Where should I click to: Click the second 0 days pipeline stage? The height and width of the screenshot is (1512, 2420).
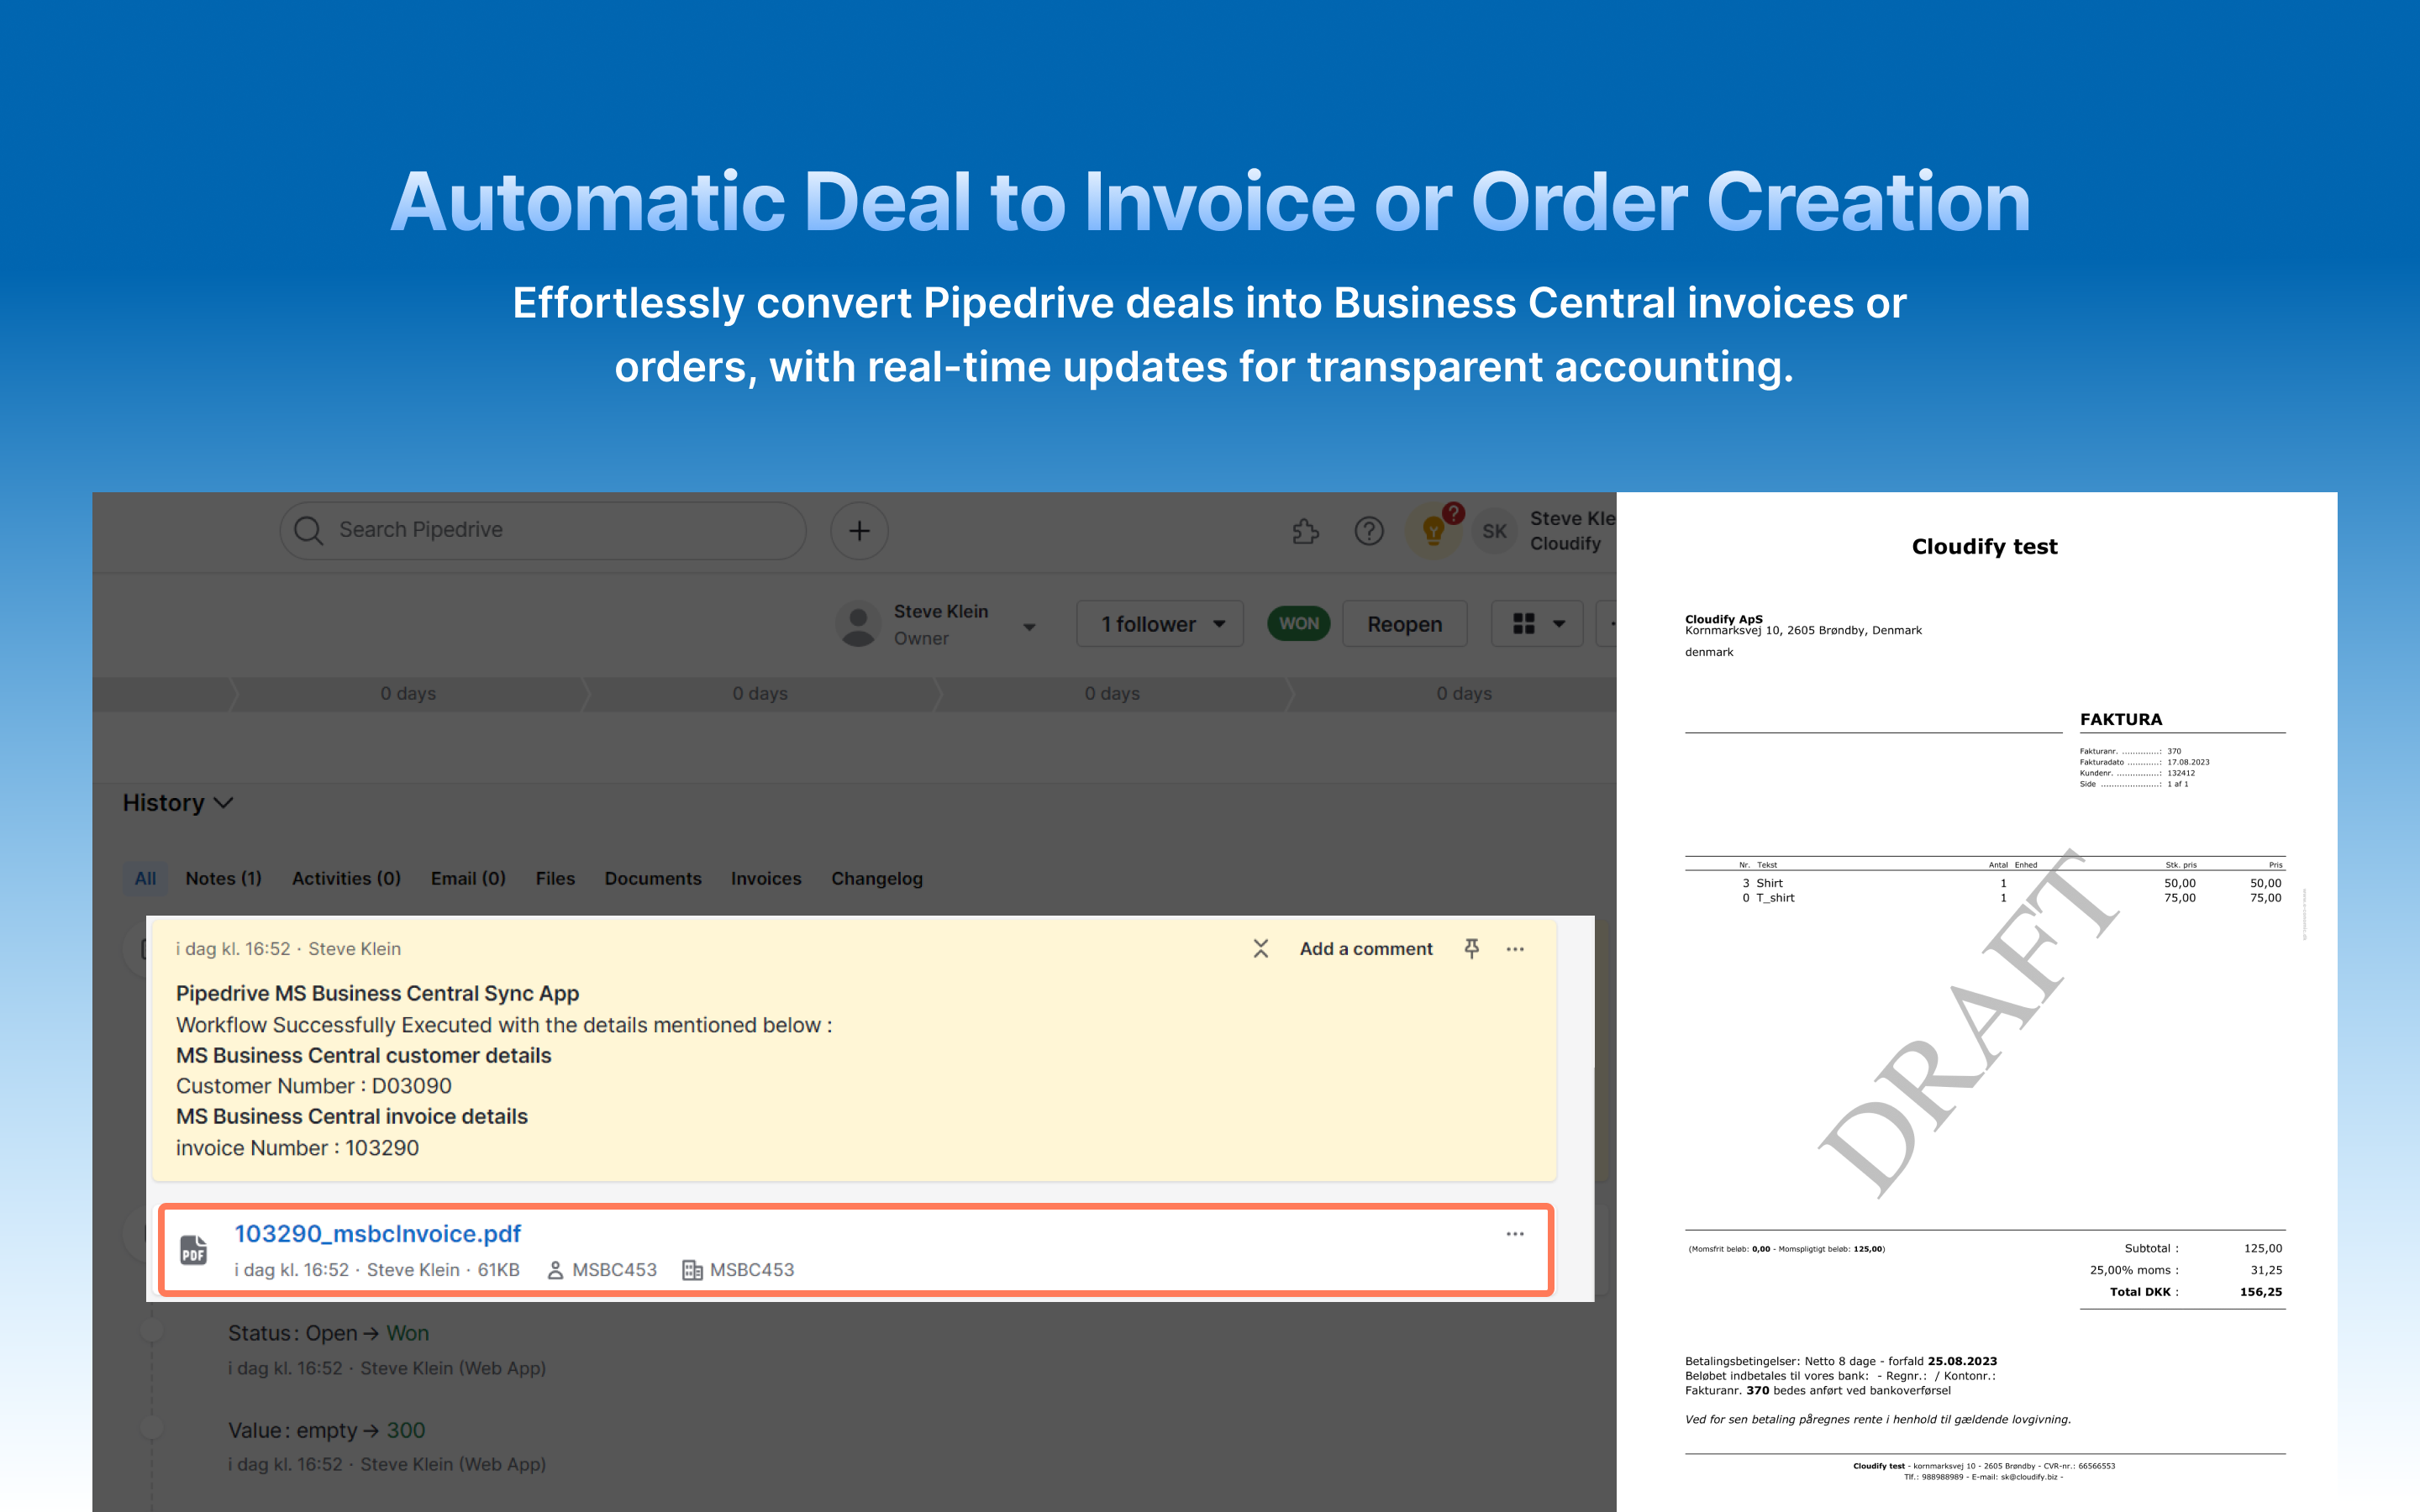coord(760,693)
